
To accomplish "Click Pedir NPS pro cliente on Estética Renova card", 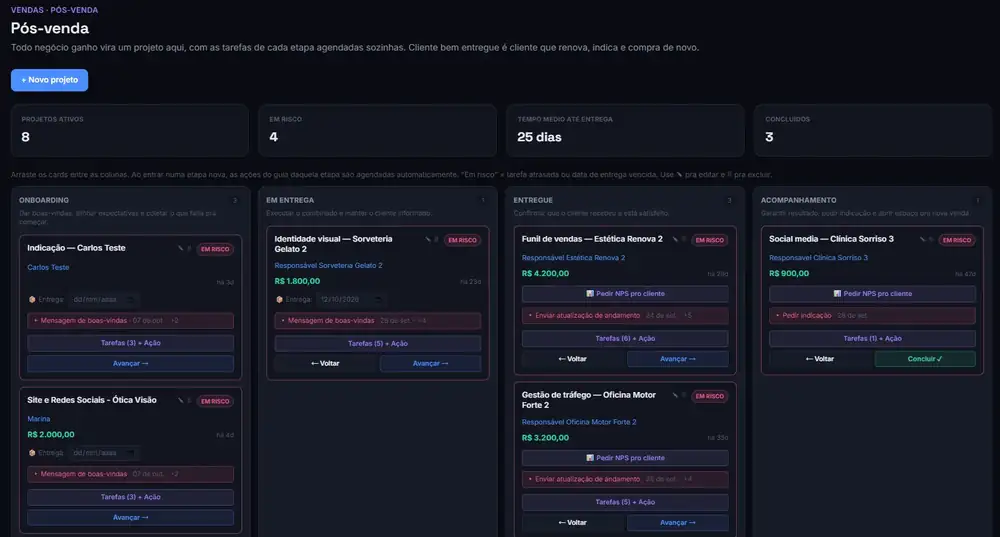I will click(x=625, y=294).
